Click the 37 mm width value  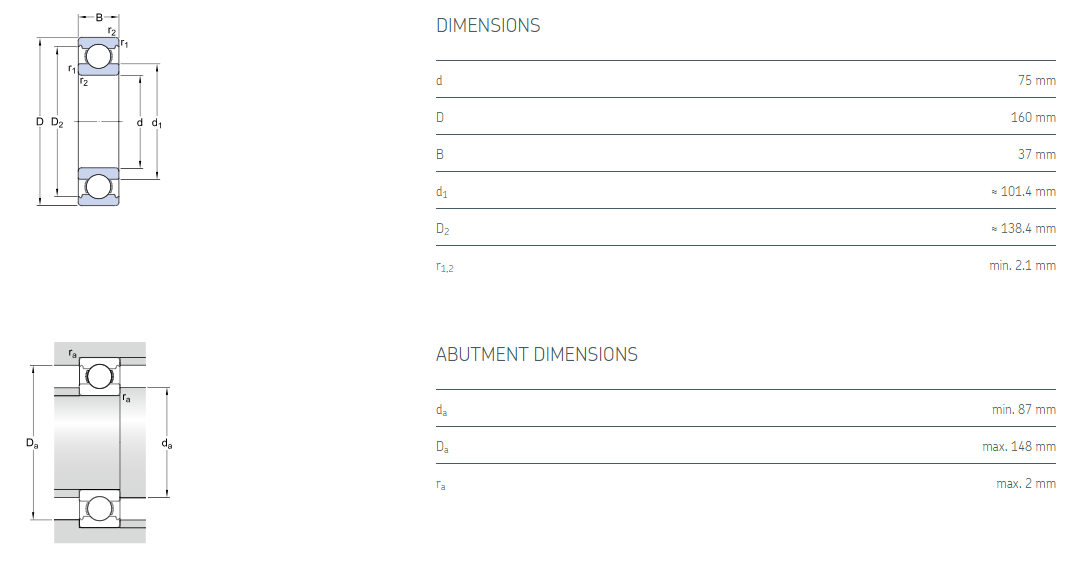1037,154
